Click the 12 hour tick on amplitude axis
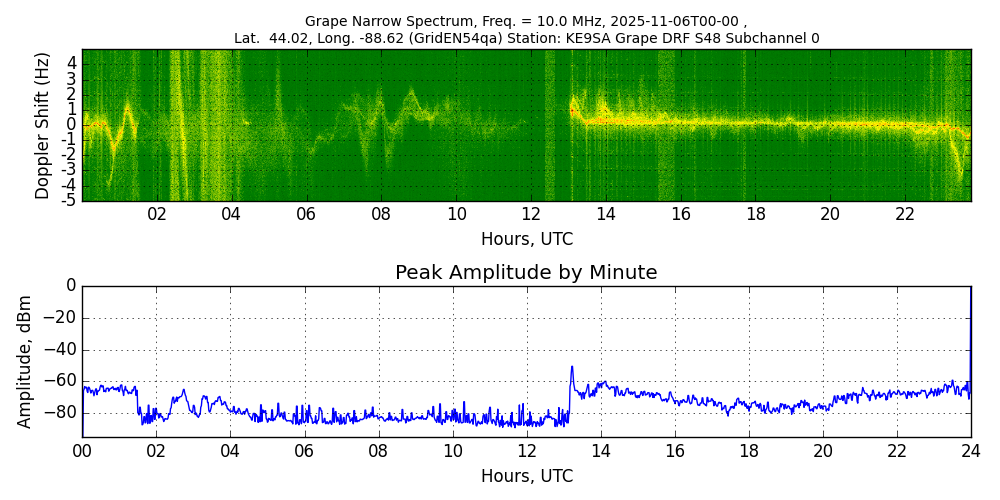1000x500 pixels. [526, 451]
